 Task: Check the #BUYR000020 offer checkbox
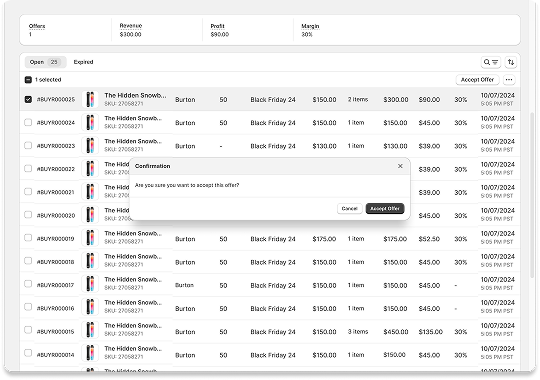pos(28,215)
